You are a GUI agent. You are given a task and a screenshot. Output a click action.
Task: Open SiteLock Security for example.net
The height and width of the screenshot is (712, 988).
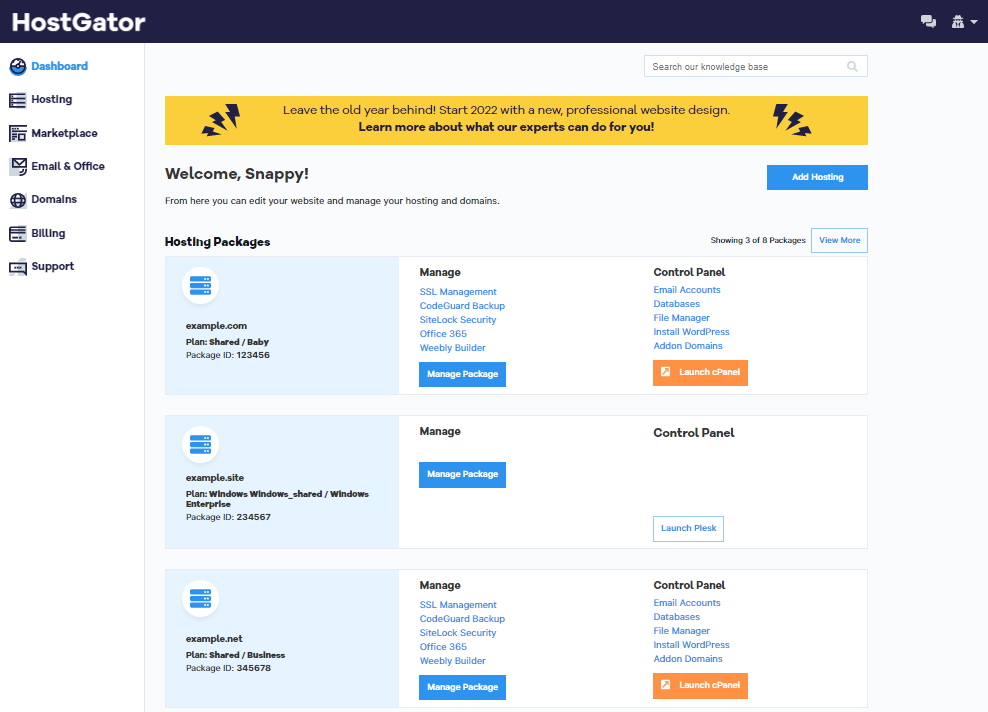(458, 633)
